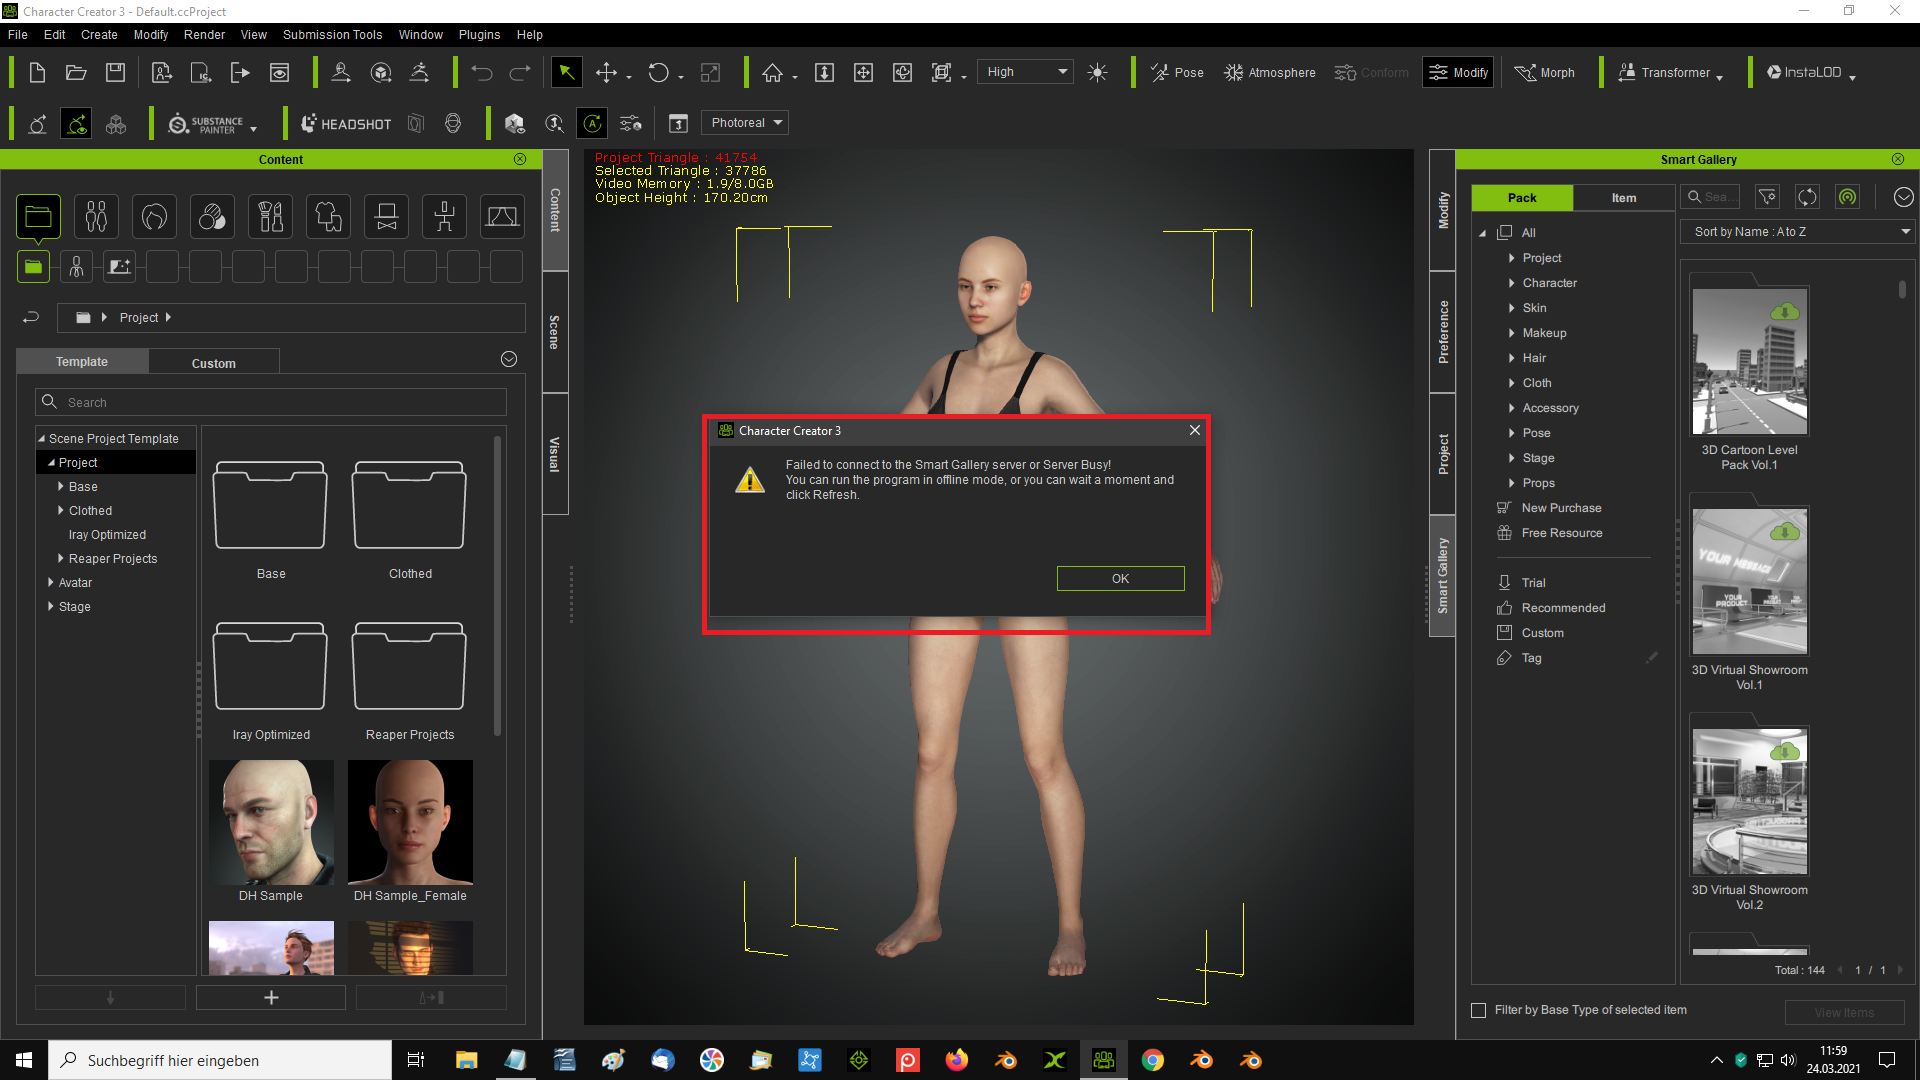
Task: Choose the Select arrow tool
Action: click(566, 72)
